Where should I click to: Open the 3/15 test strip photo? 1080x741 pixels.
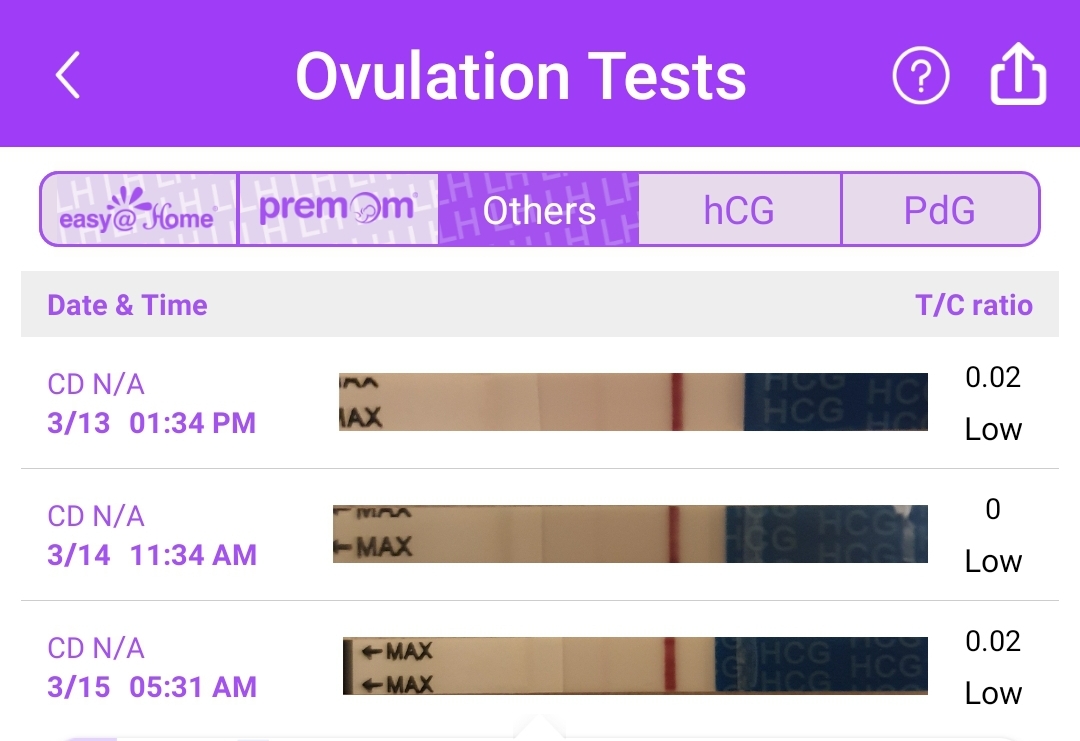point(635,665)
